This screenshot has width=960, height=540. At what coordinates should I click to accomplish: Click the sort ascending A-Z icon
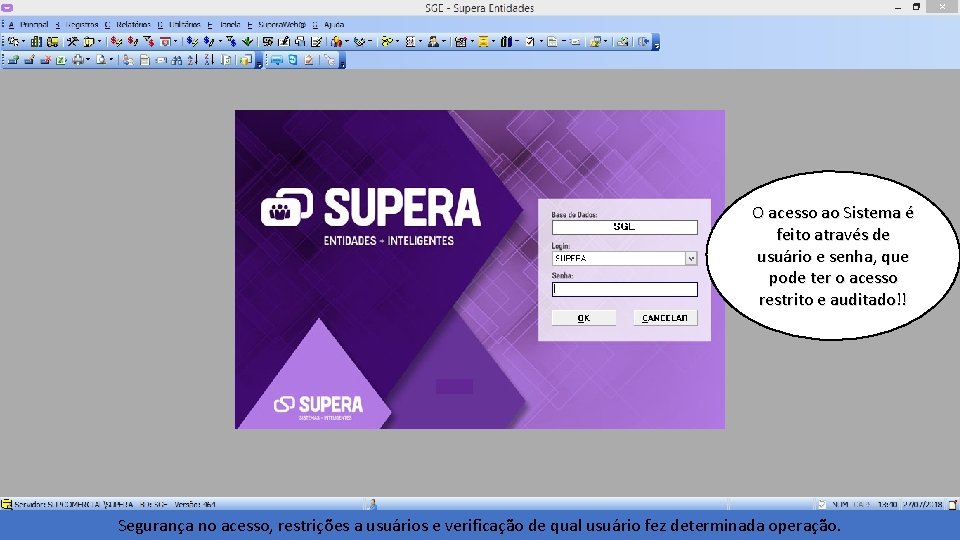(193, 60)
